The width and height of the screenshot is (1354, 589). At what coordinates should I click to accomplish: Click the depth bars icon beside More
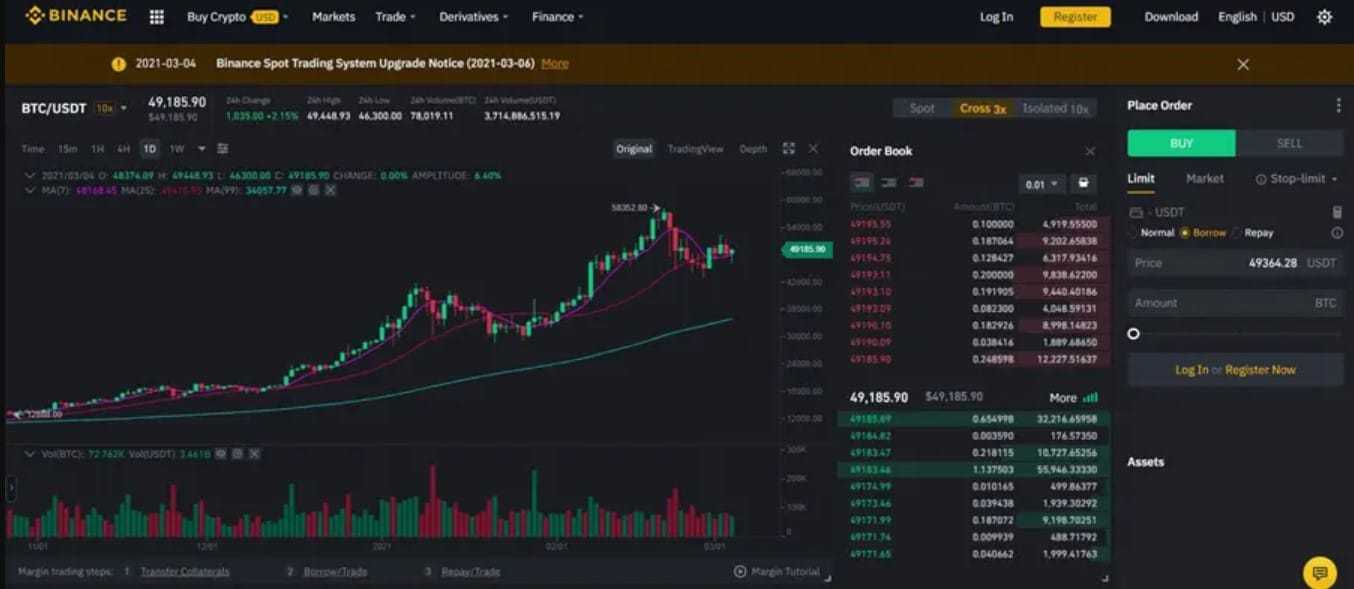1090,397
